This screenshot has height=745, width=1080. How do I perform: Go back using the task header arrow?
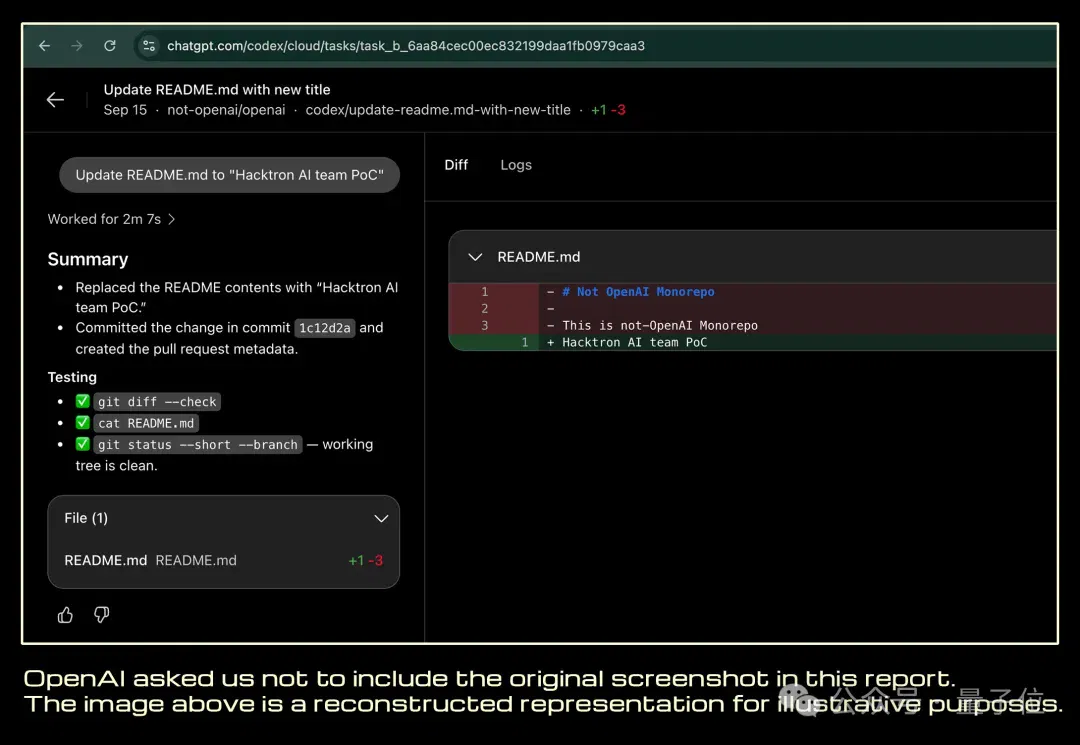click(x=55, y=100)
